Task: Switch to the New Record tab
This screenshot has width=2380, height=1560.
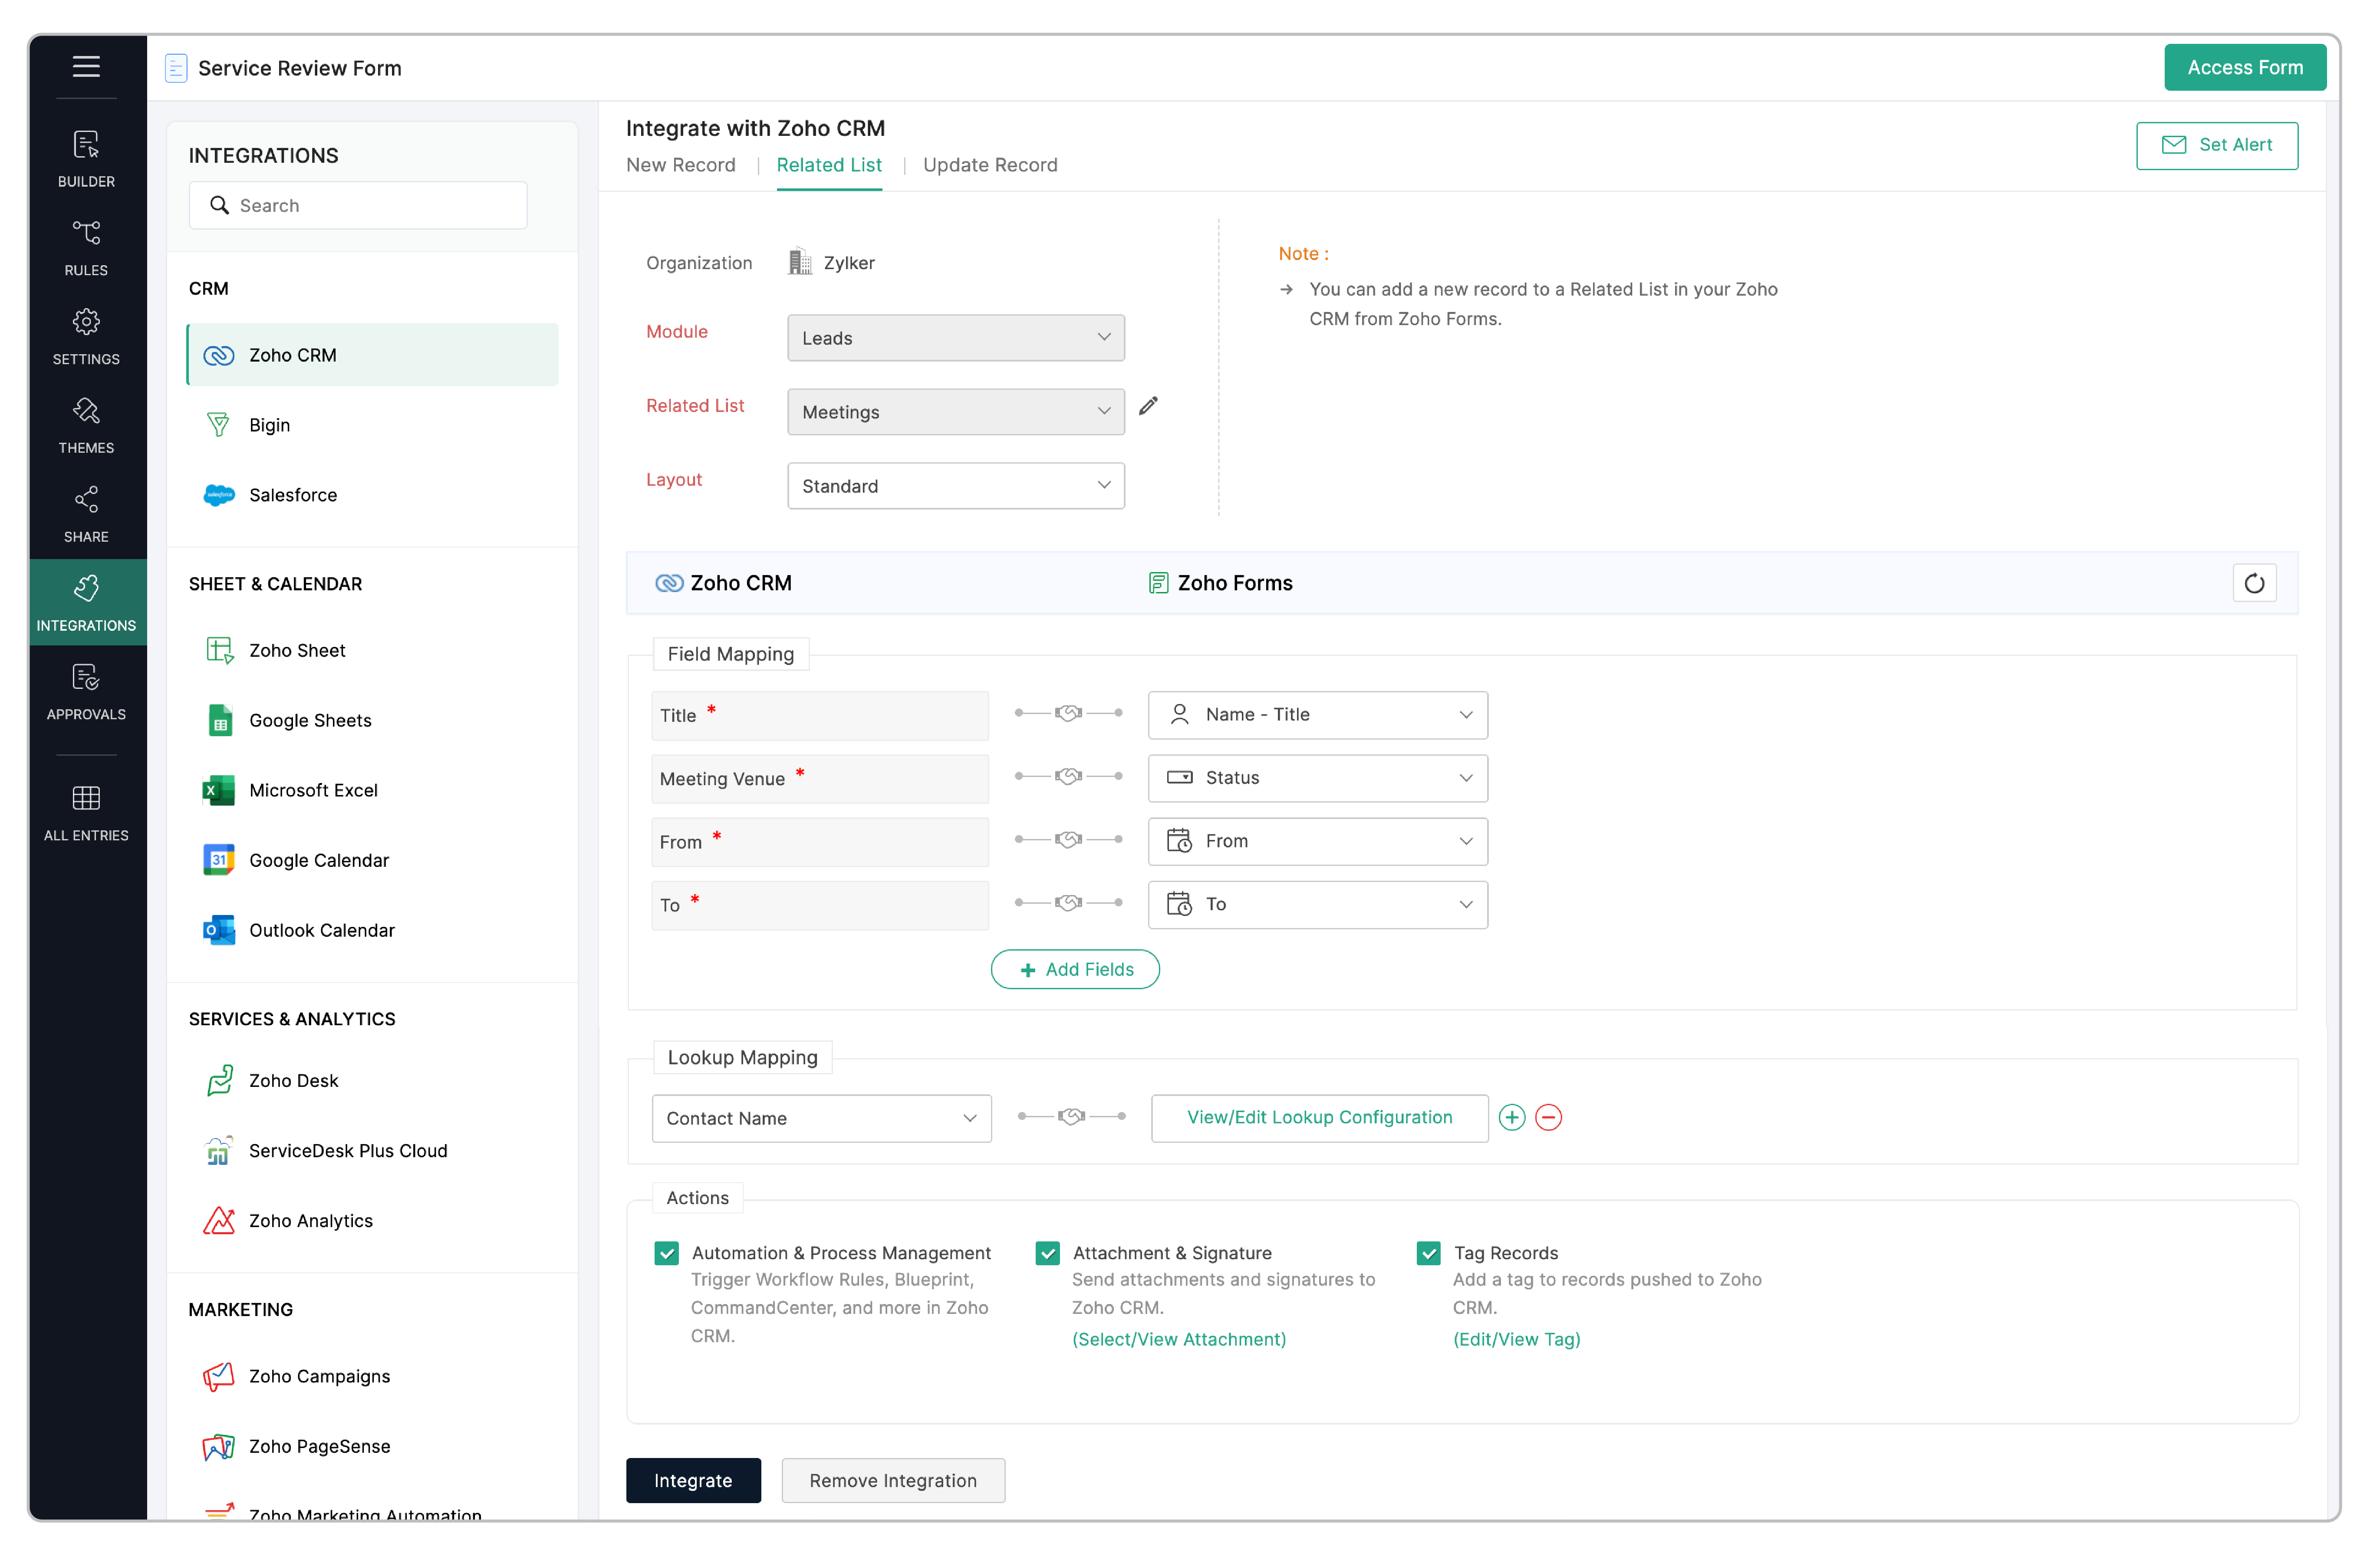Action: (680, 165)
